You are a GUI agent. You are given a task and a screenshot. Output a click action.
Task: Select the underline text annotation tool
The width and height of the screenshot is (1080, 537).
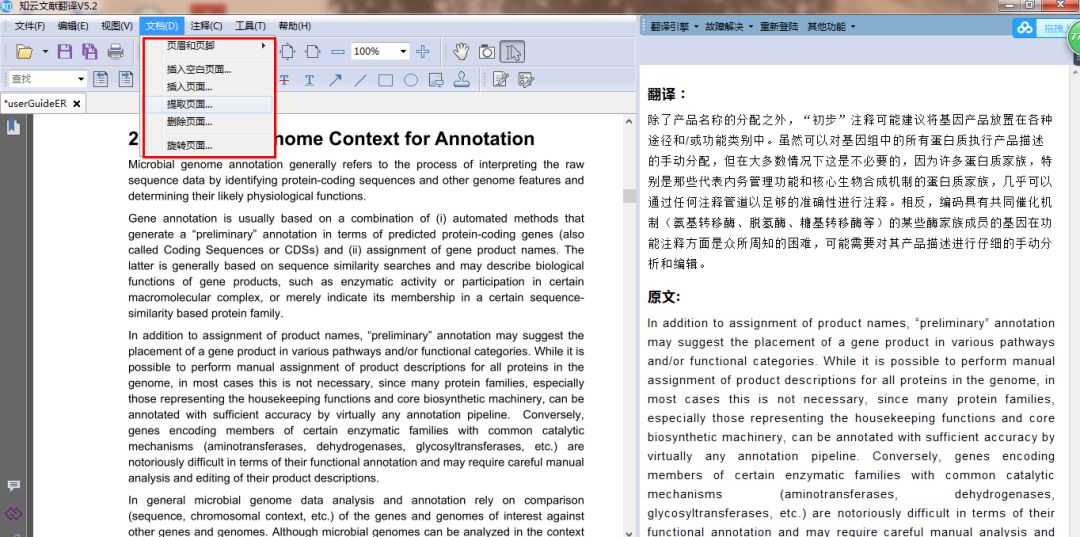(309, 80)
